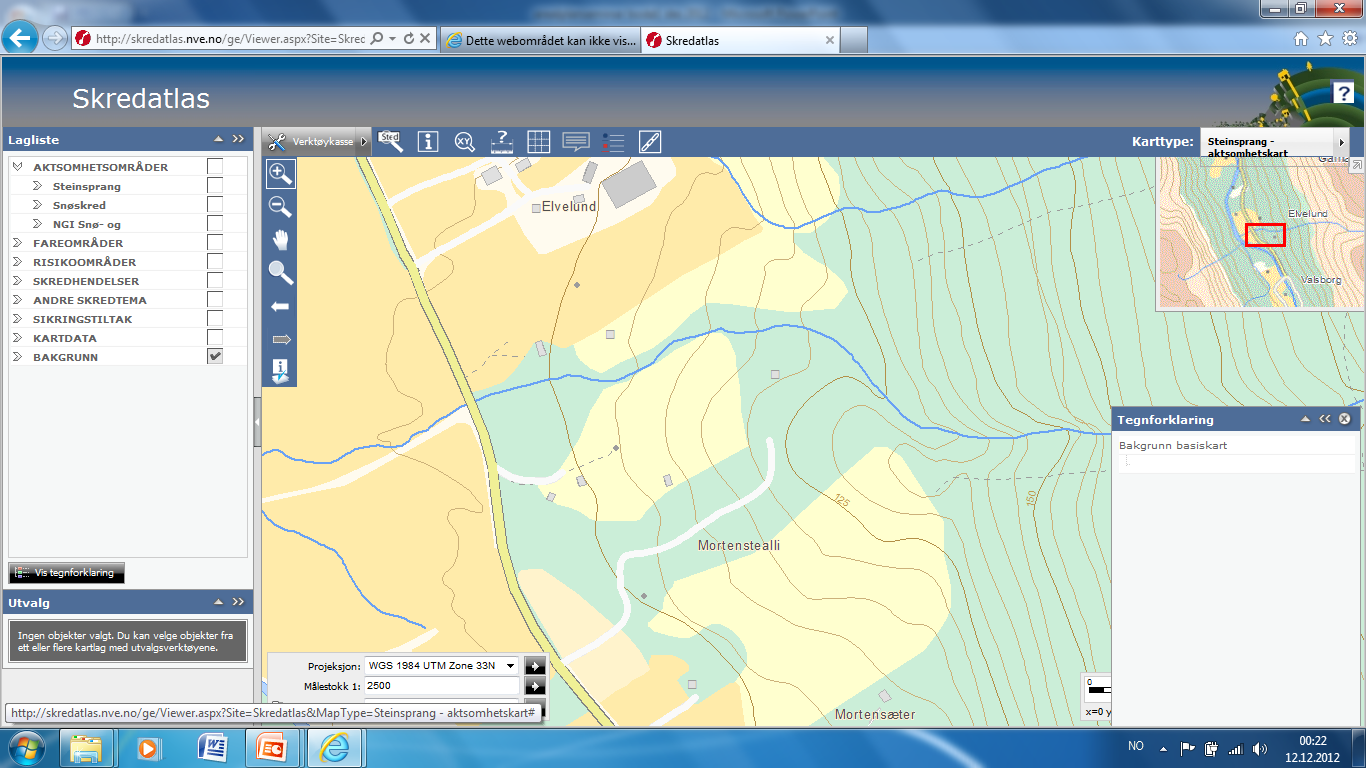The image size is (1366, 768).
Task: Open browser favorites star icon
Action: click(1325, 39)
